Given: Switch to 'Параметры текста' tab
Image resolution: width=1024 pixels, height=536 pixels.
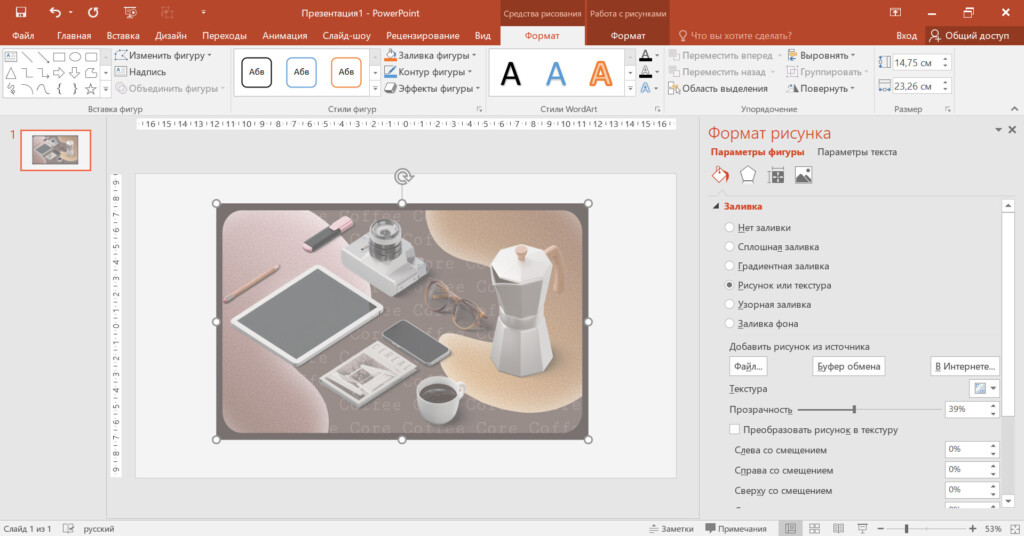Looking at the screenshot, I should coord(856,152).
